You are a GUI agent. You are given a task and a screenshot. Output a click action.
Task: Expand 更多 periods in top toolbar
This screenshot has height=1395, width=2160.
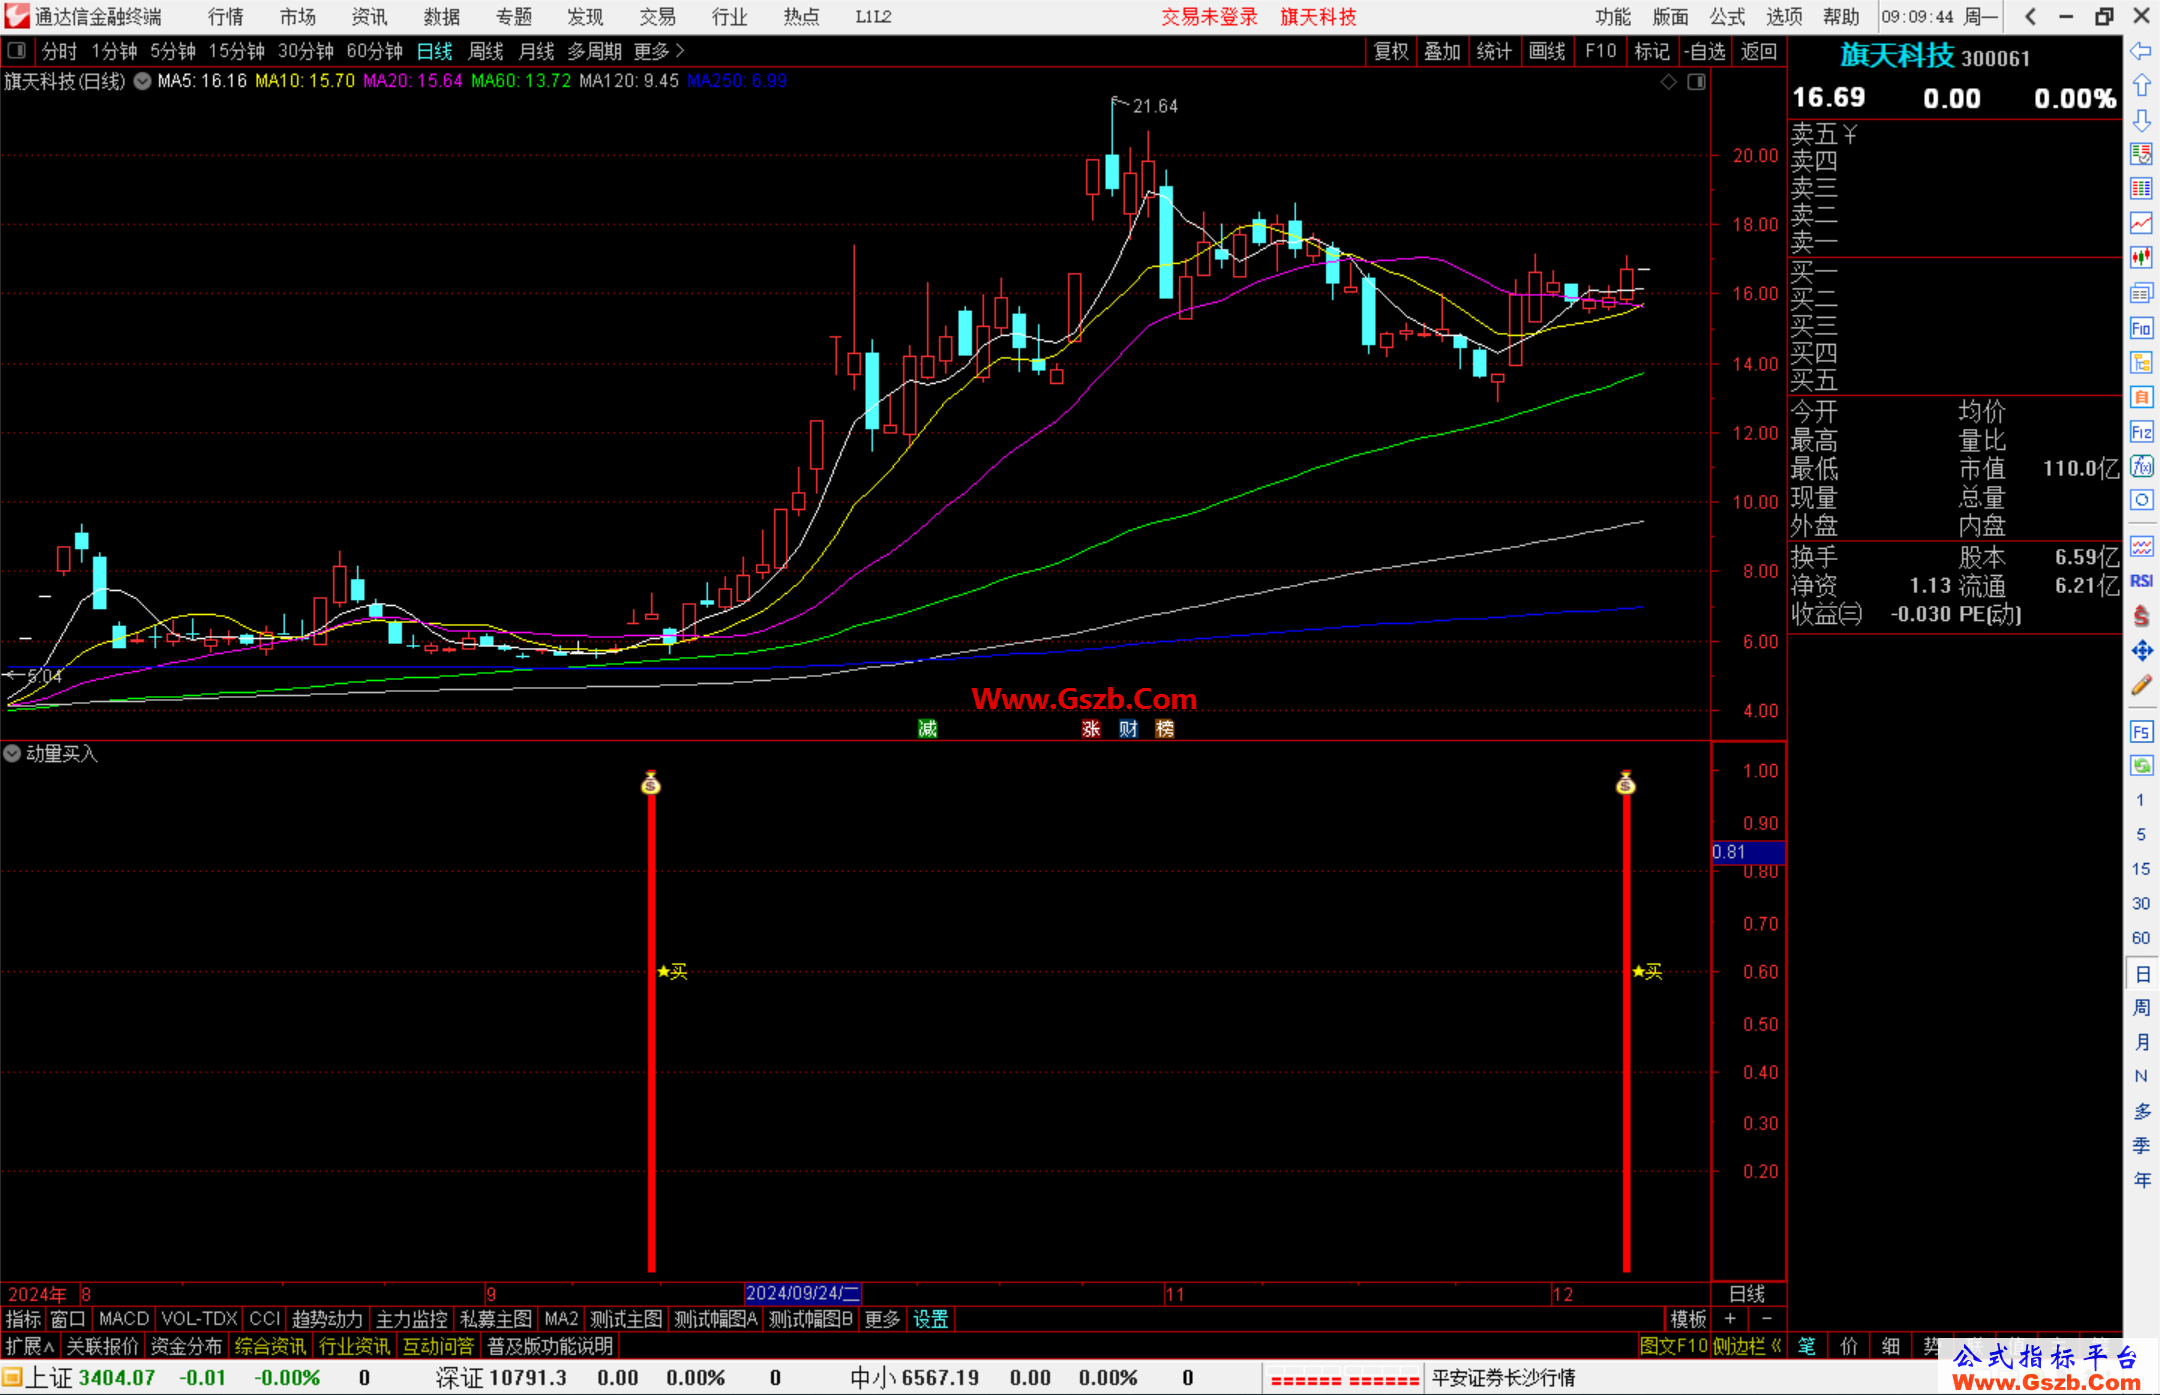click(x=659, y=51)
